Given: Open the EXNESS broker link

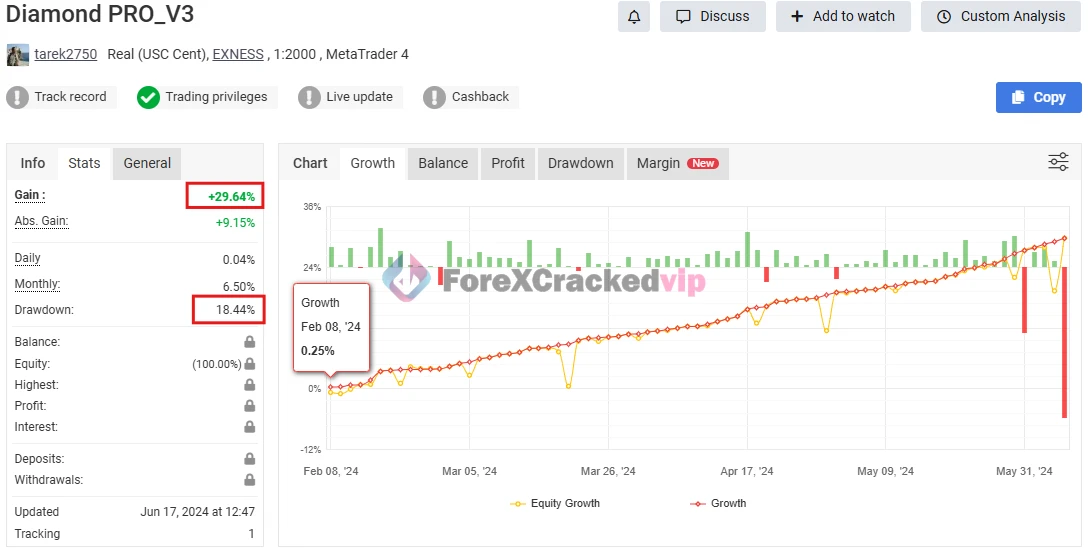Looking at the screenshot, I should 238,54.
